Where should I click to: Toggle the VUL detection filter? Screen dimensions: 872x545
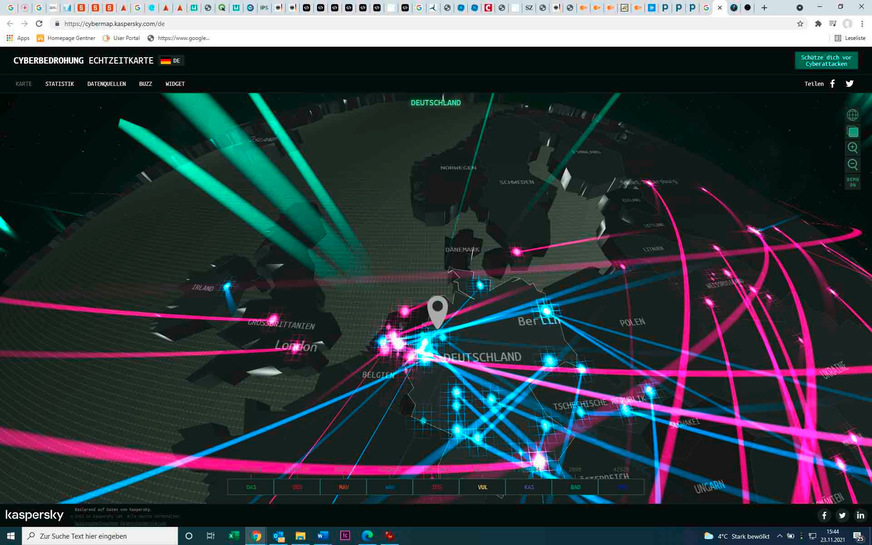482,487
